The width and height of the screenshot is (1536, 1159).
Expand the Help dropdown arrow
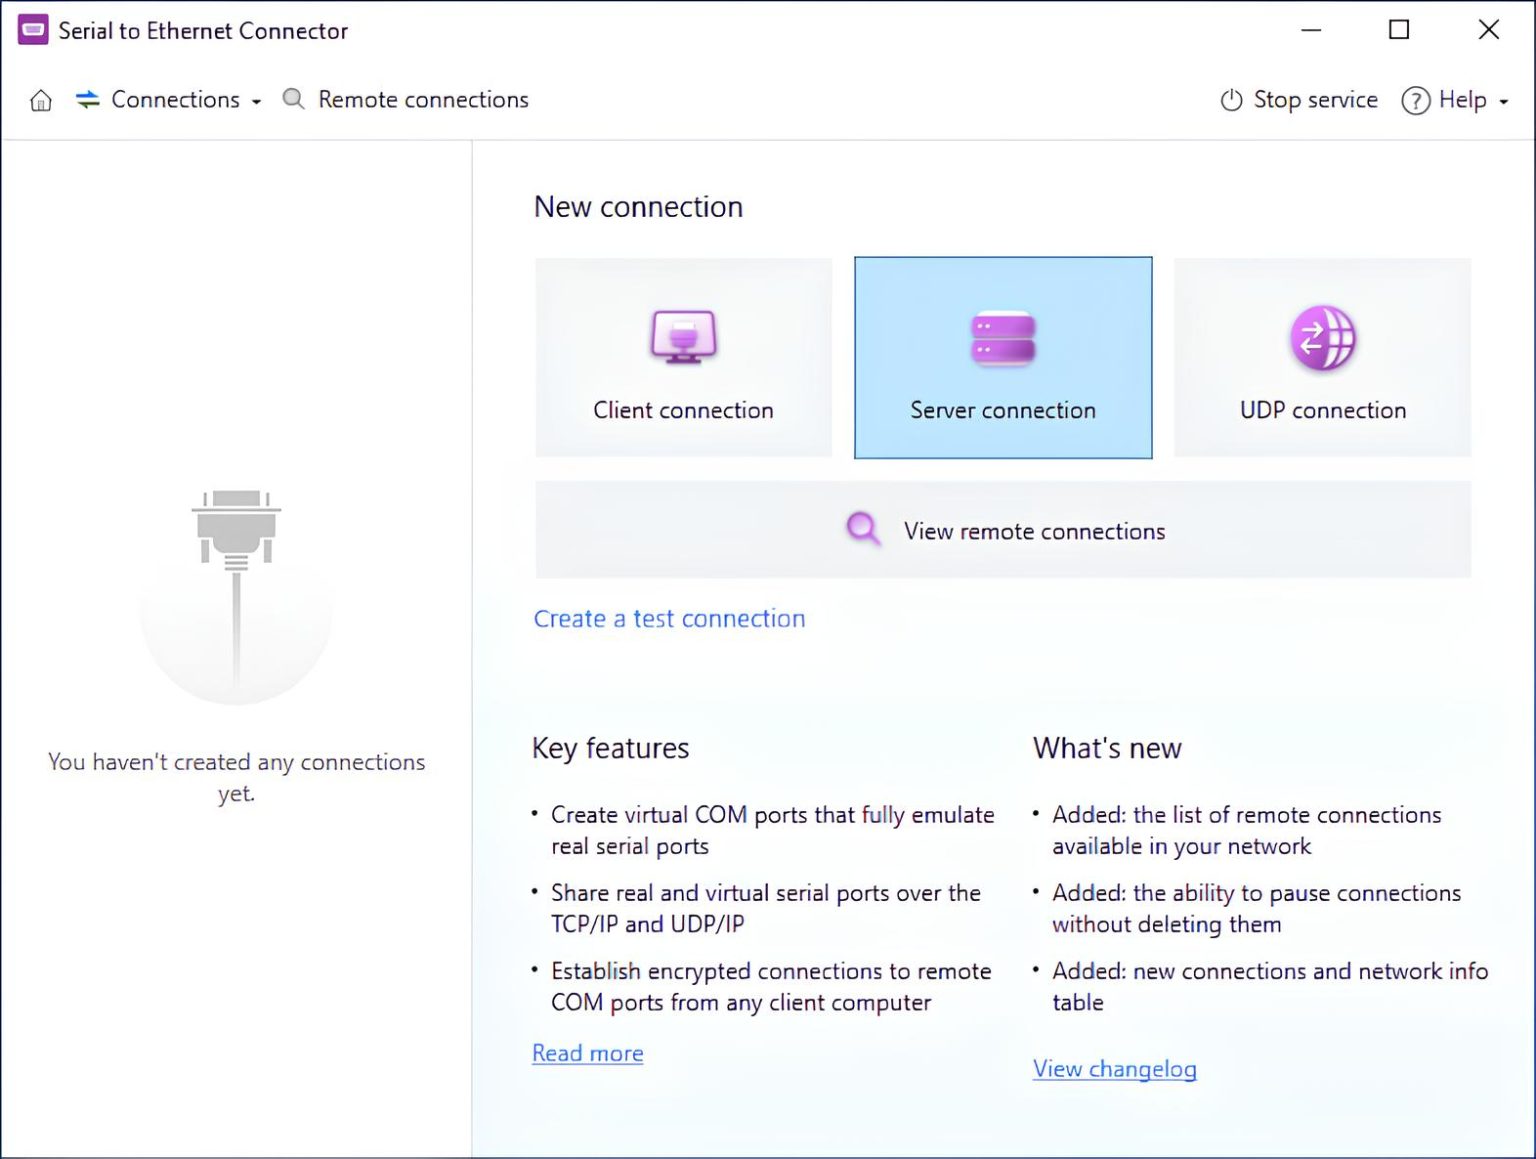tap(1503, 102)
